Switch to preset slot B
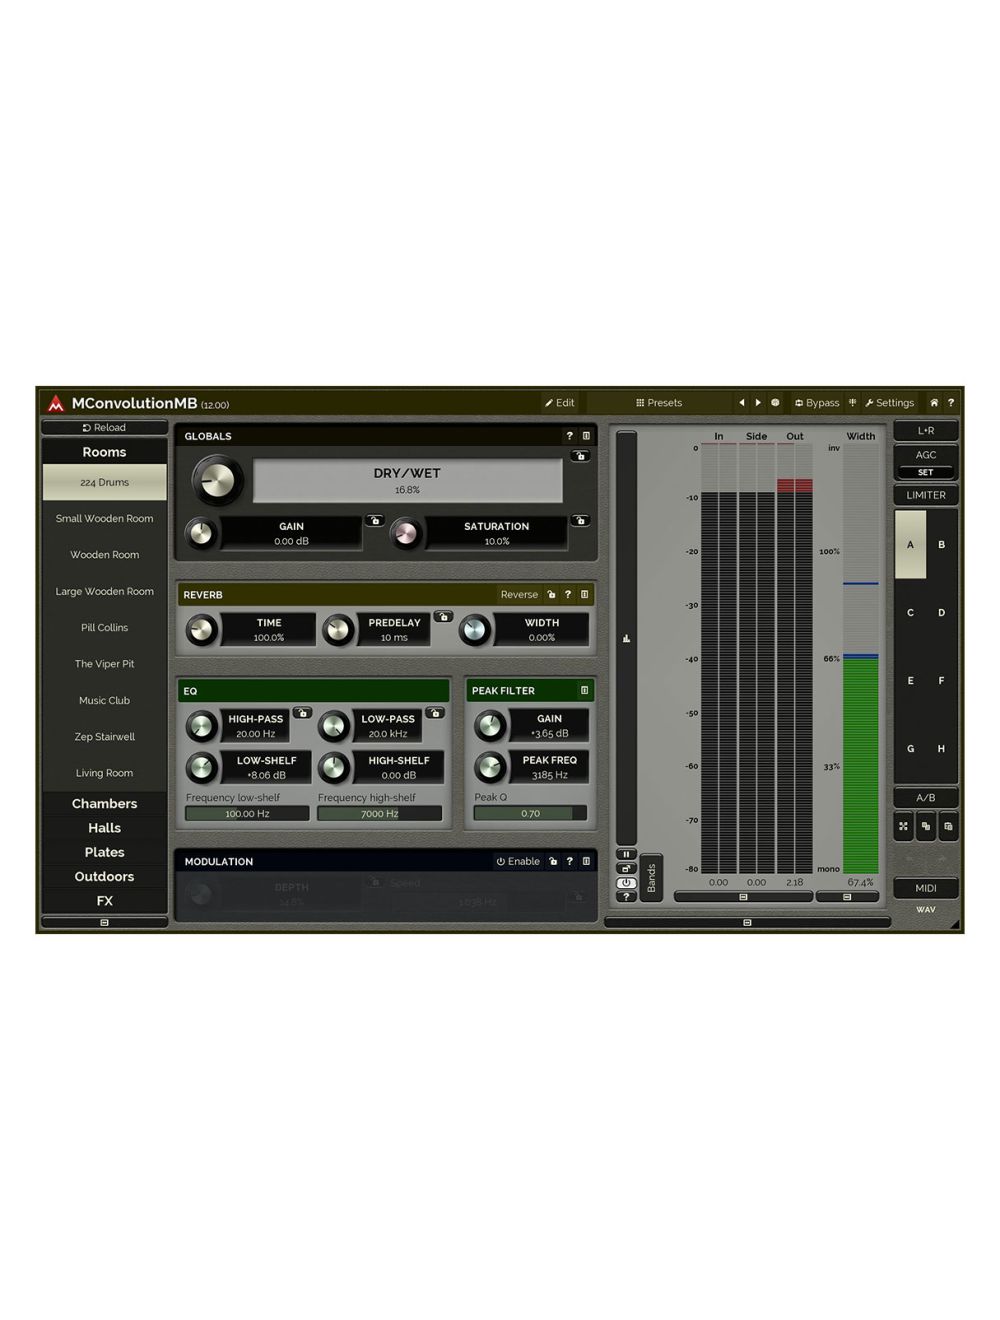The image size is (1000, 1320). [x=941, y=543]
